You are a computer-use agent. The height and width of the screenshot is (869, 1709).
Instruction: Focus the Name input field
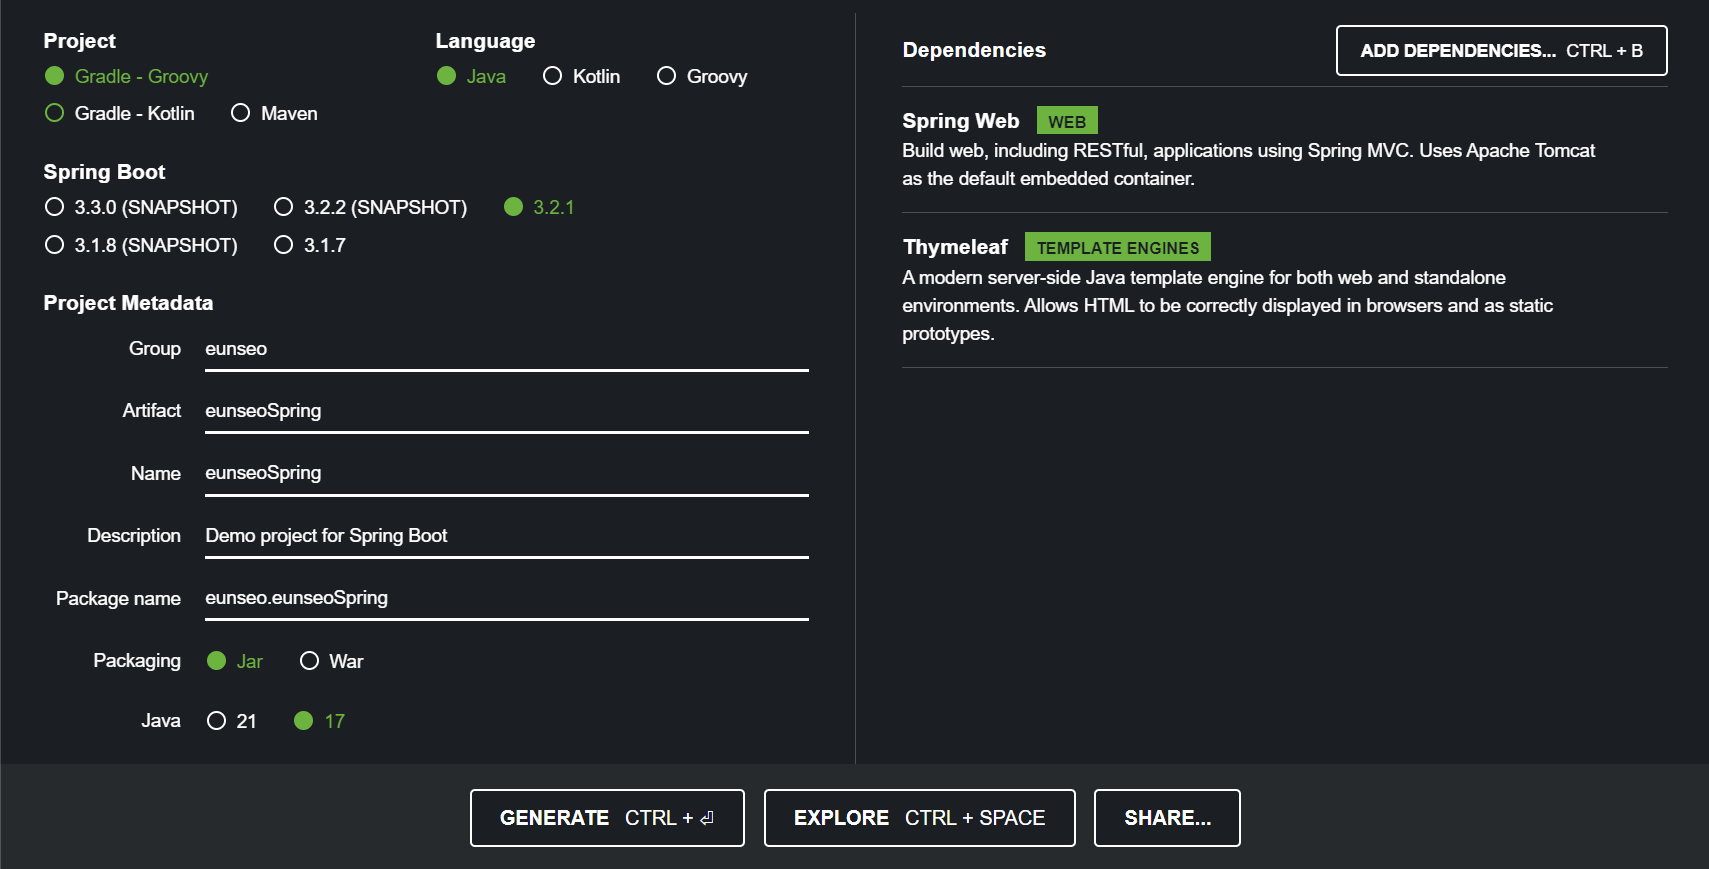(x=507, y=473)
